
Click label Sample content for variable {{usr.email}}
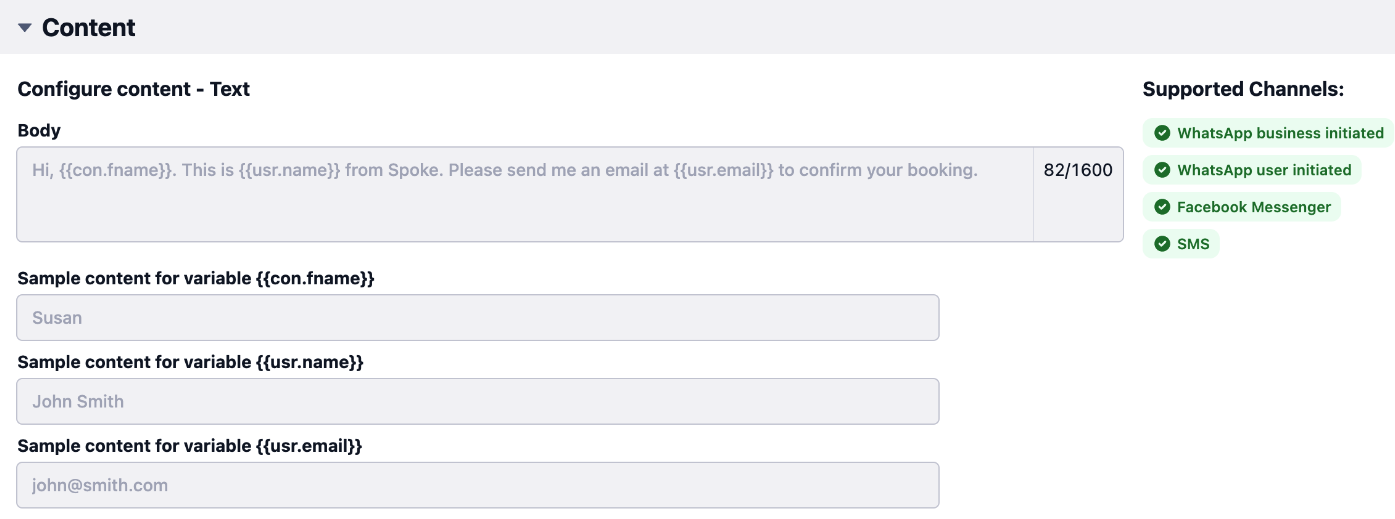(x=190, y=446)
